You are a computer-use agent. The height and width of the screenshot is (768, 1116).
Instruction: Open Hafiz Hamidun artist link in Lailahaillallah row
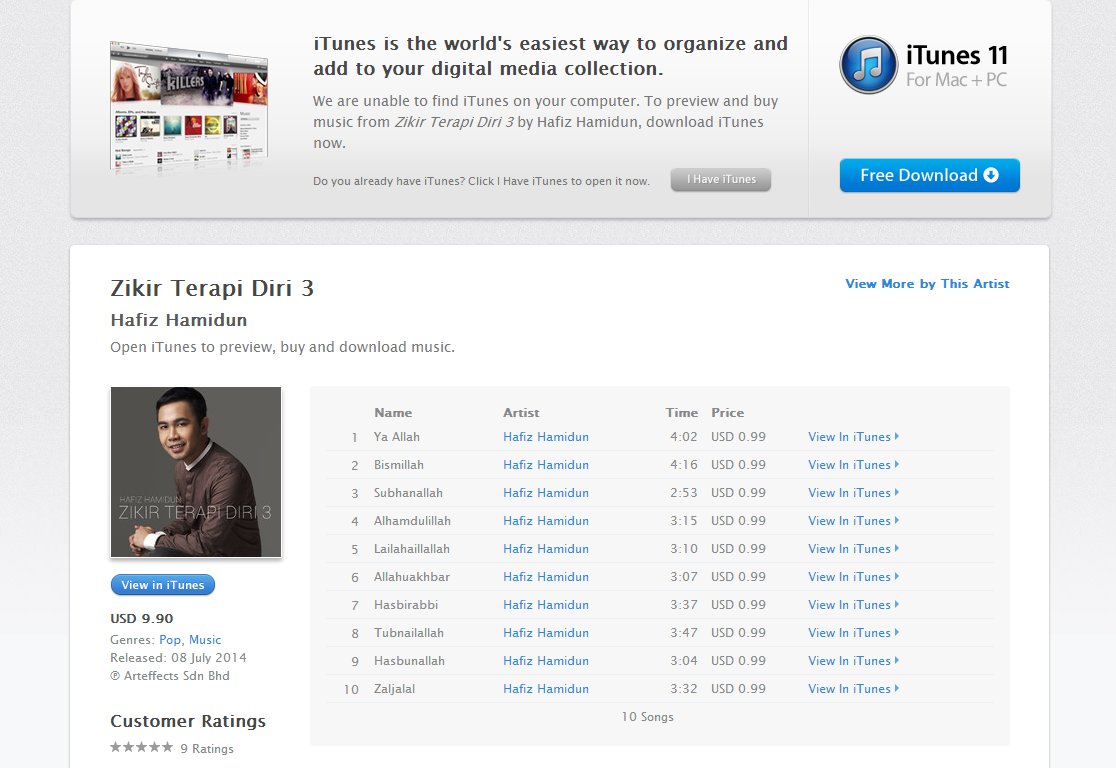point(546,548)
